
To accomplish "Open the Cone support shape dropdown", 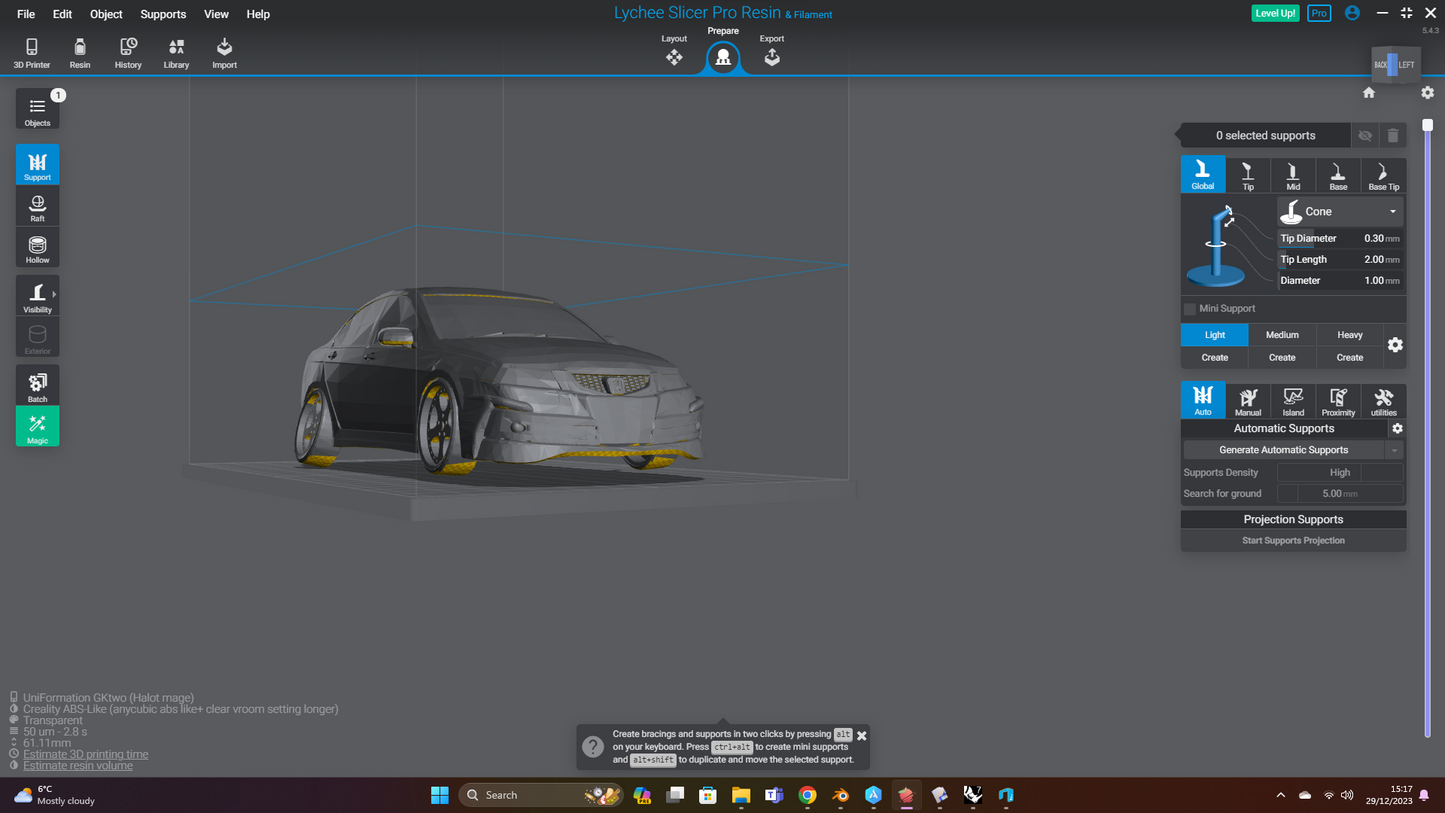I will 1339,211.
